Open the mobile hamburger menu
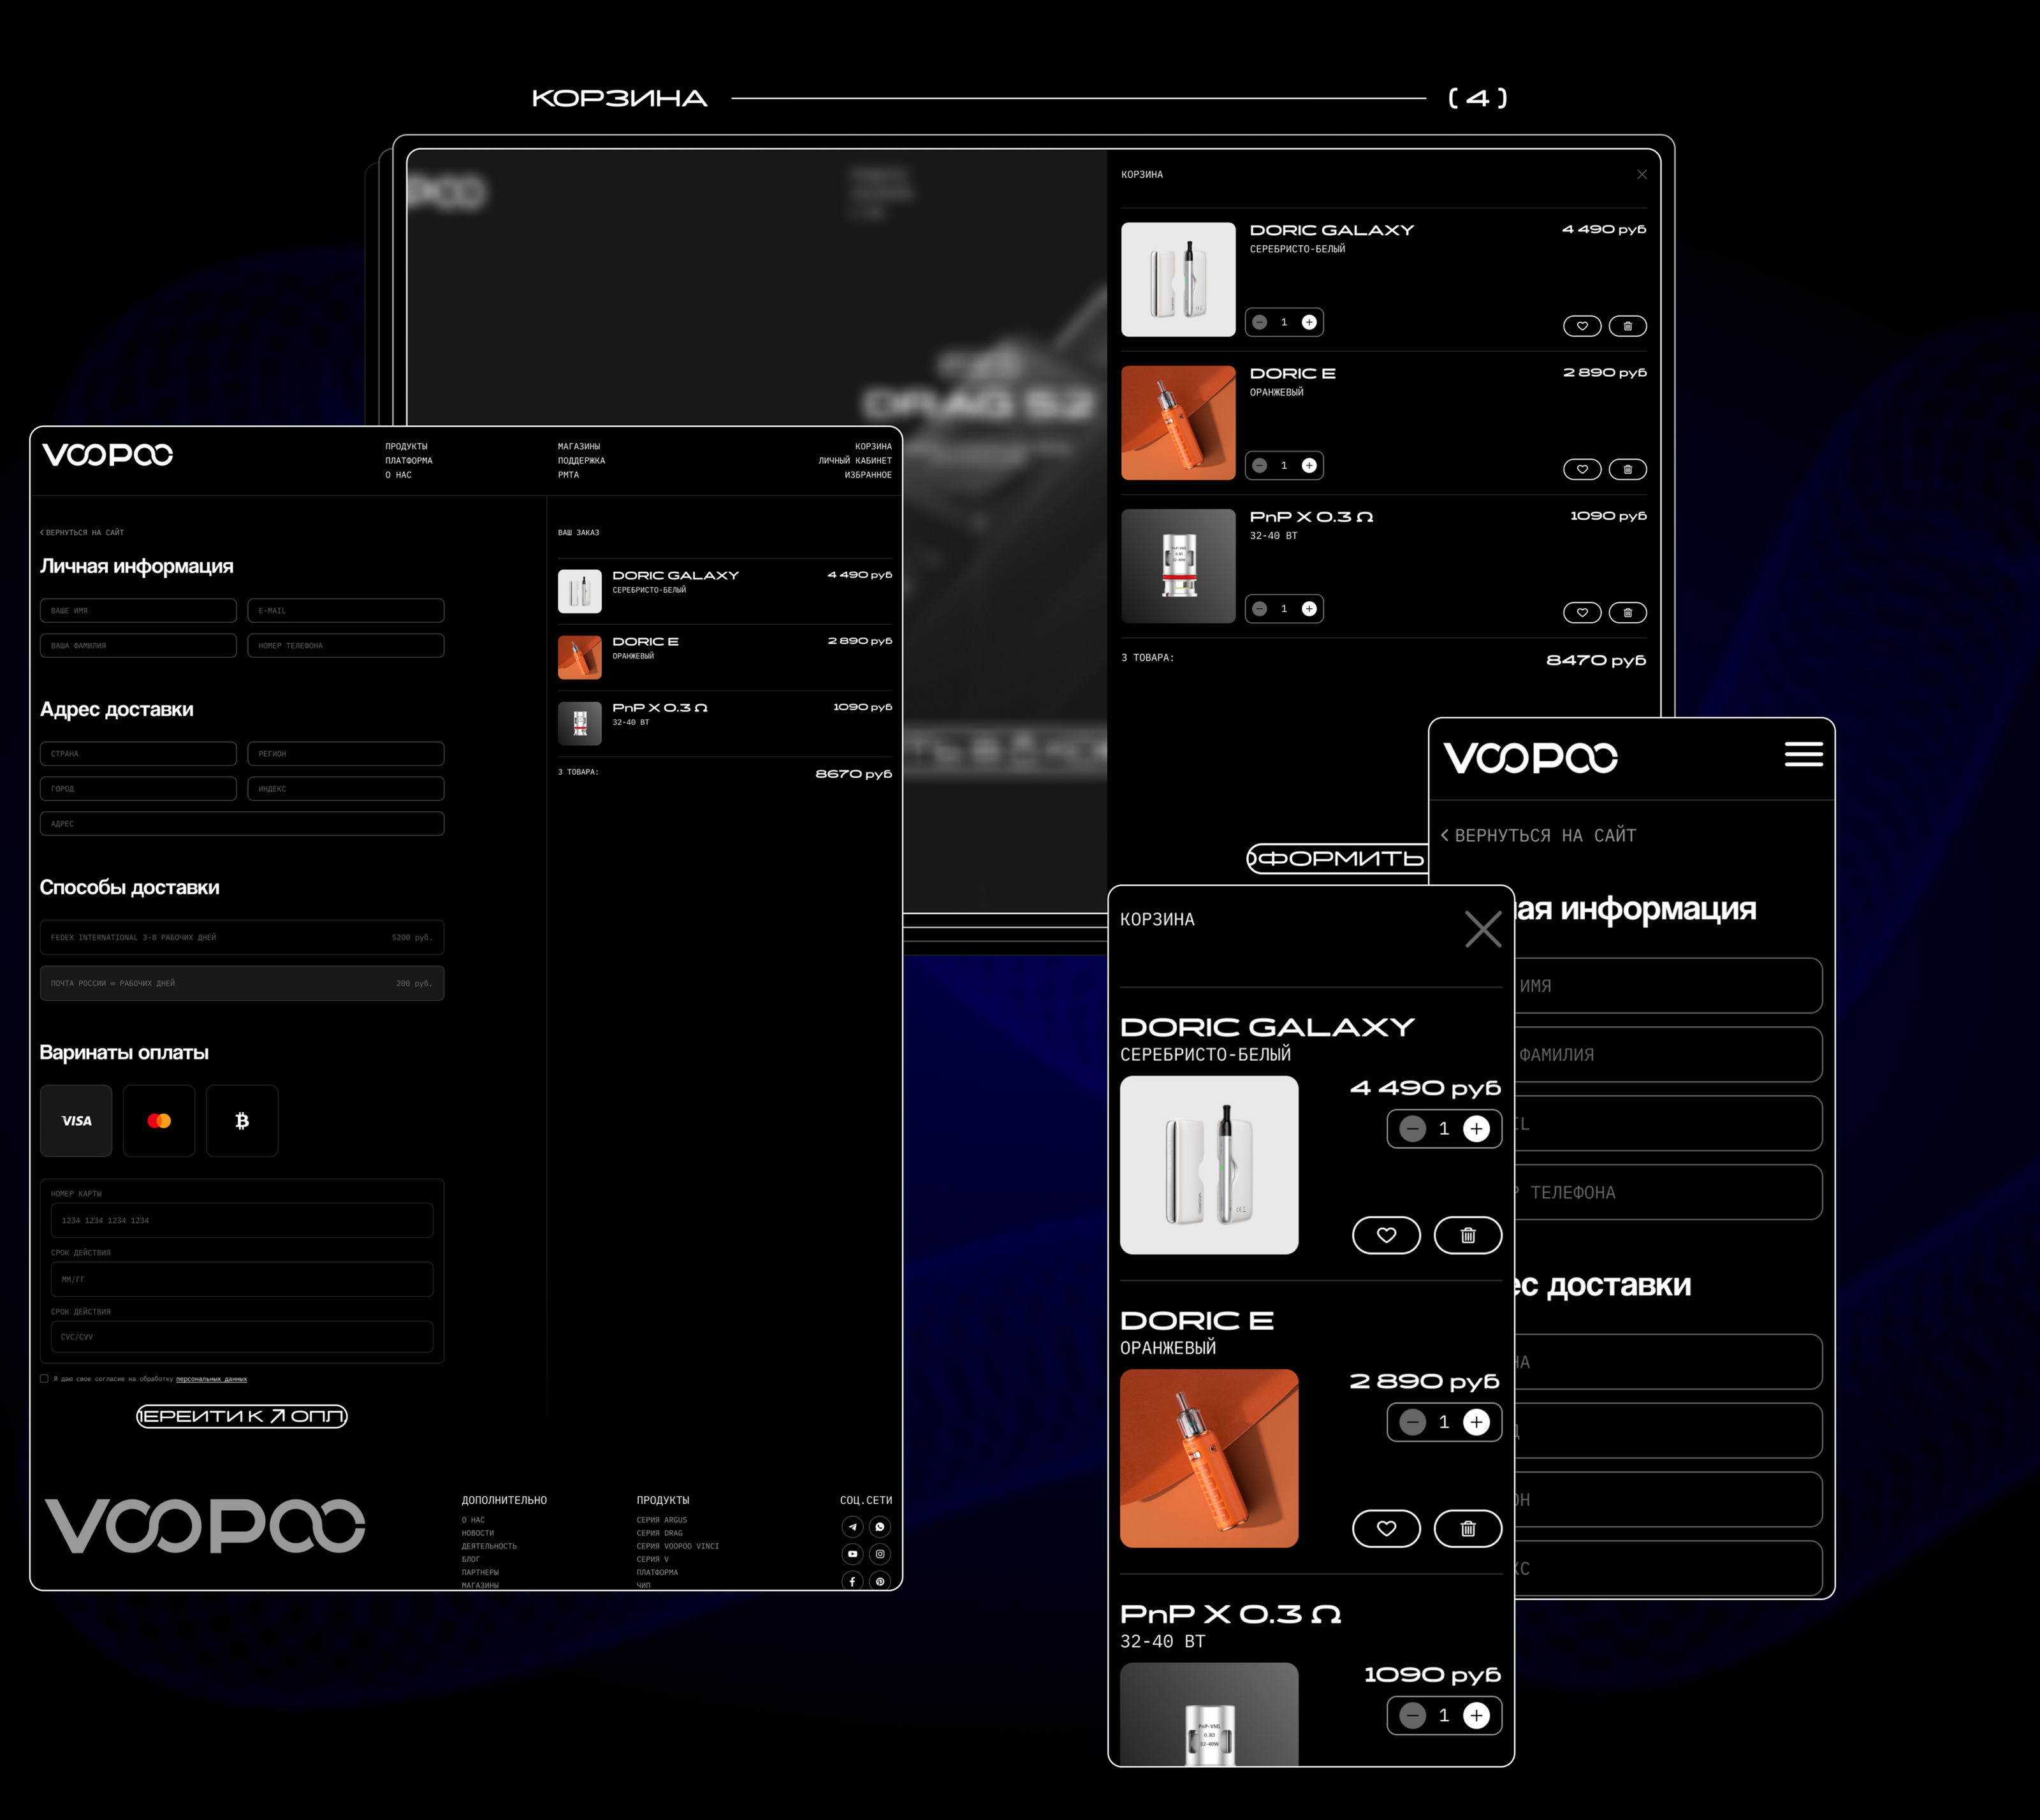The height and width of the screenshot is (1820, 2040). pos(1803,755)
